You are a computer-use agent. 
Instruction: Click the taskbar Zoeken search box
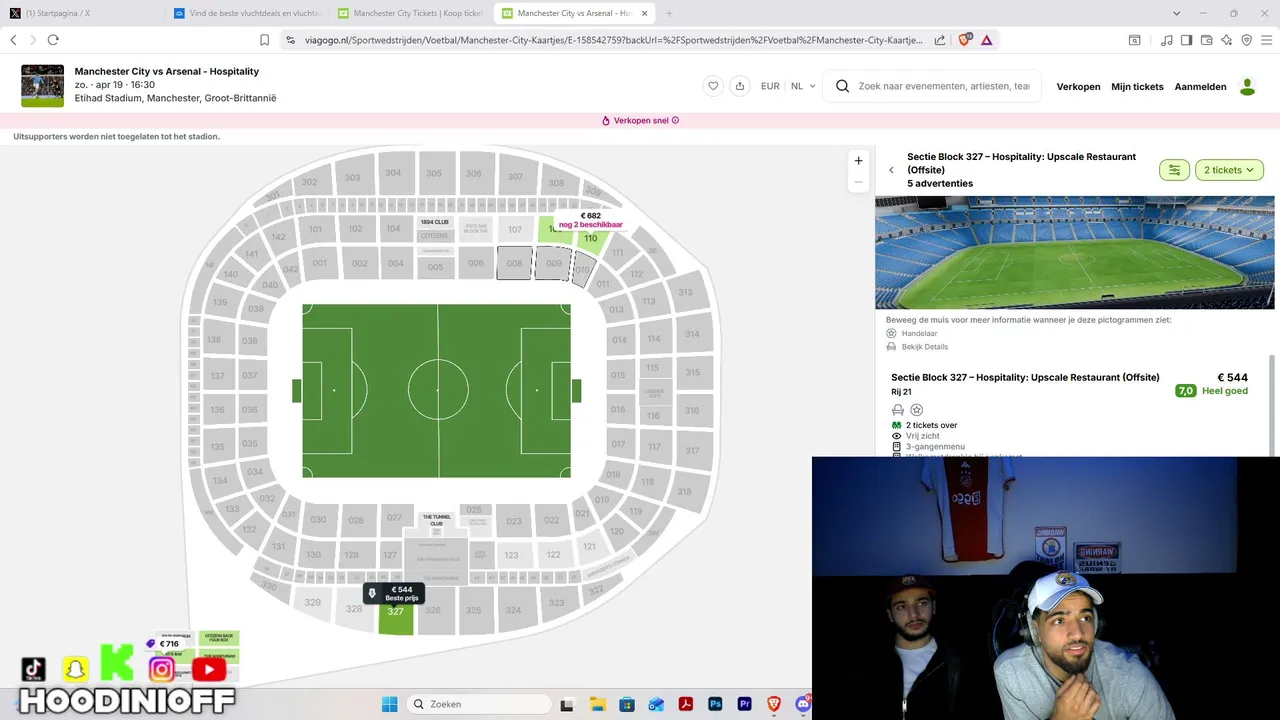tap(481, 704)
